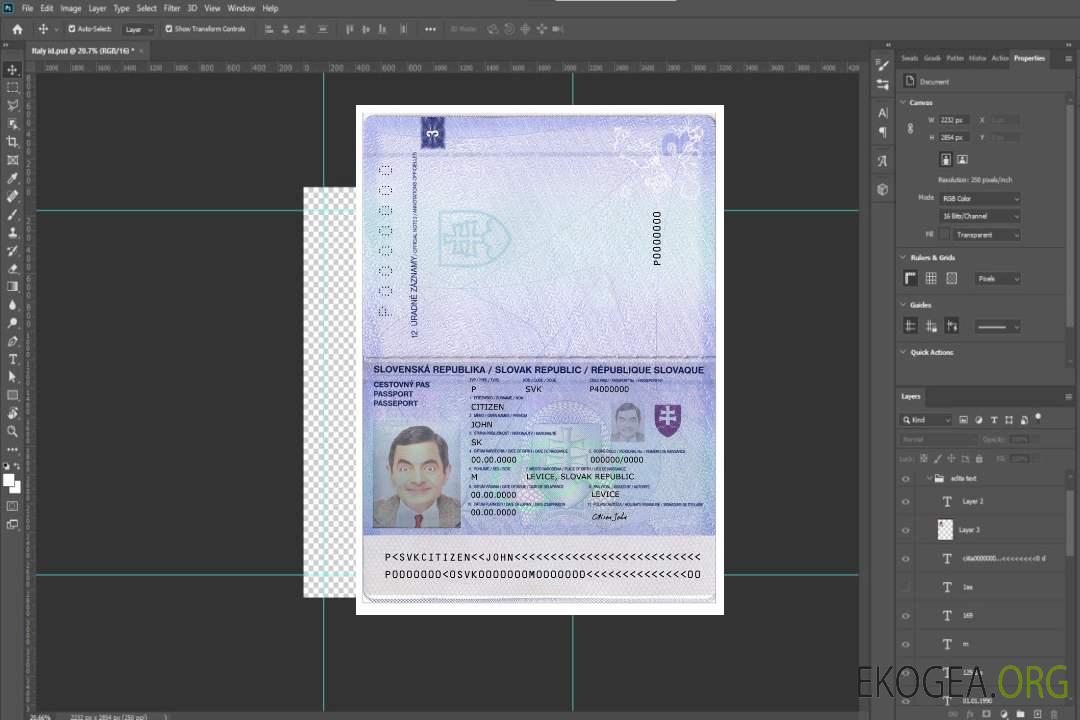Add a layer mask icon
Screen dimensions: 1080x720
986,714
